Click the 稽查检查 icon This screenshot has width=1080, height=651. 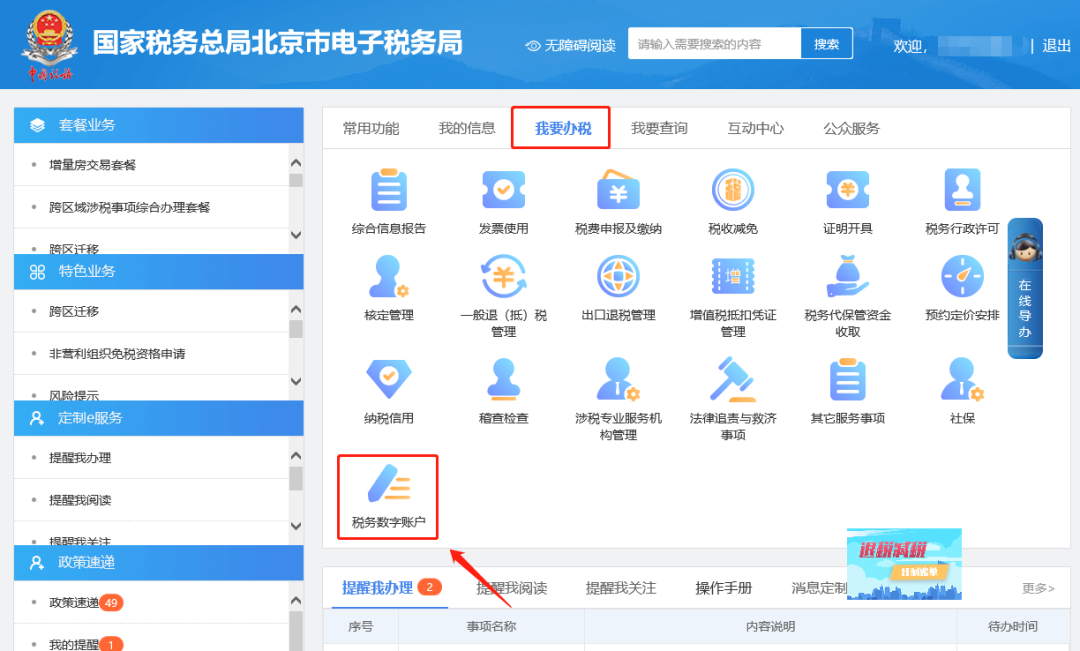click(x=503, y=380)
